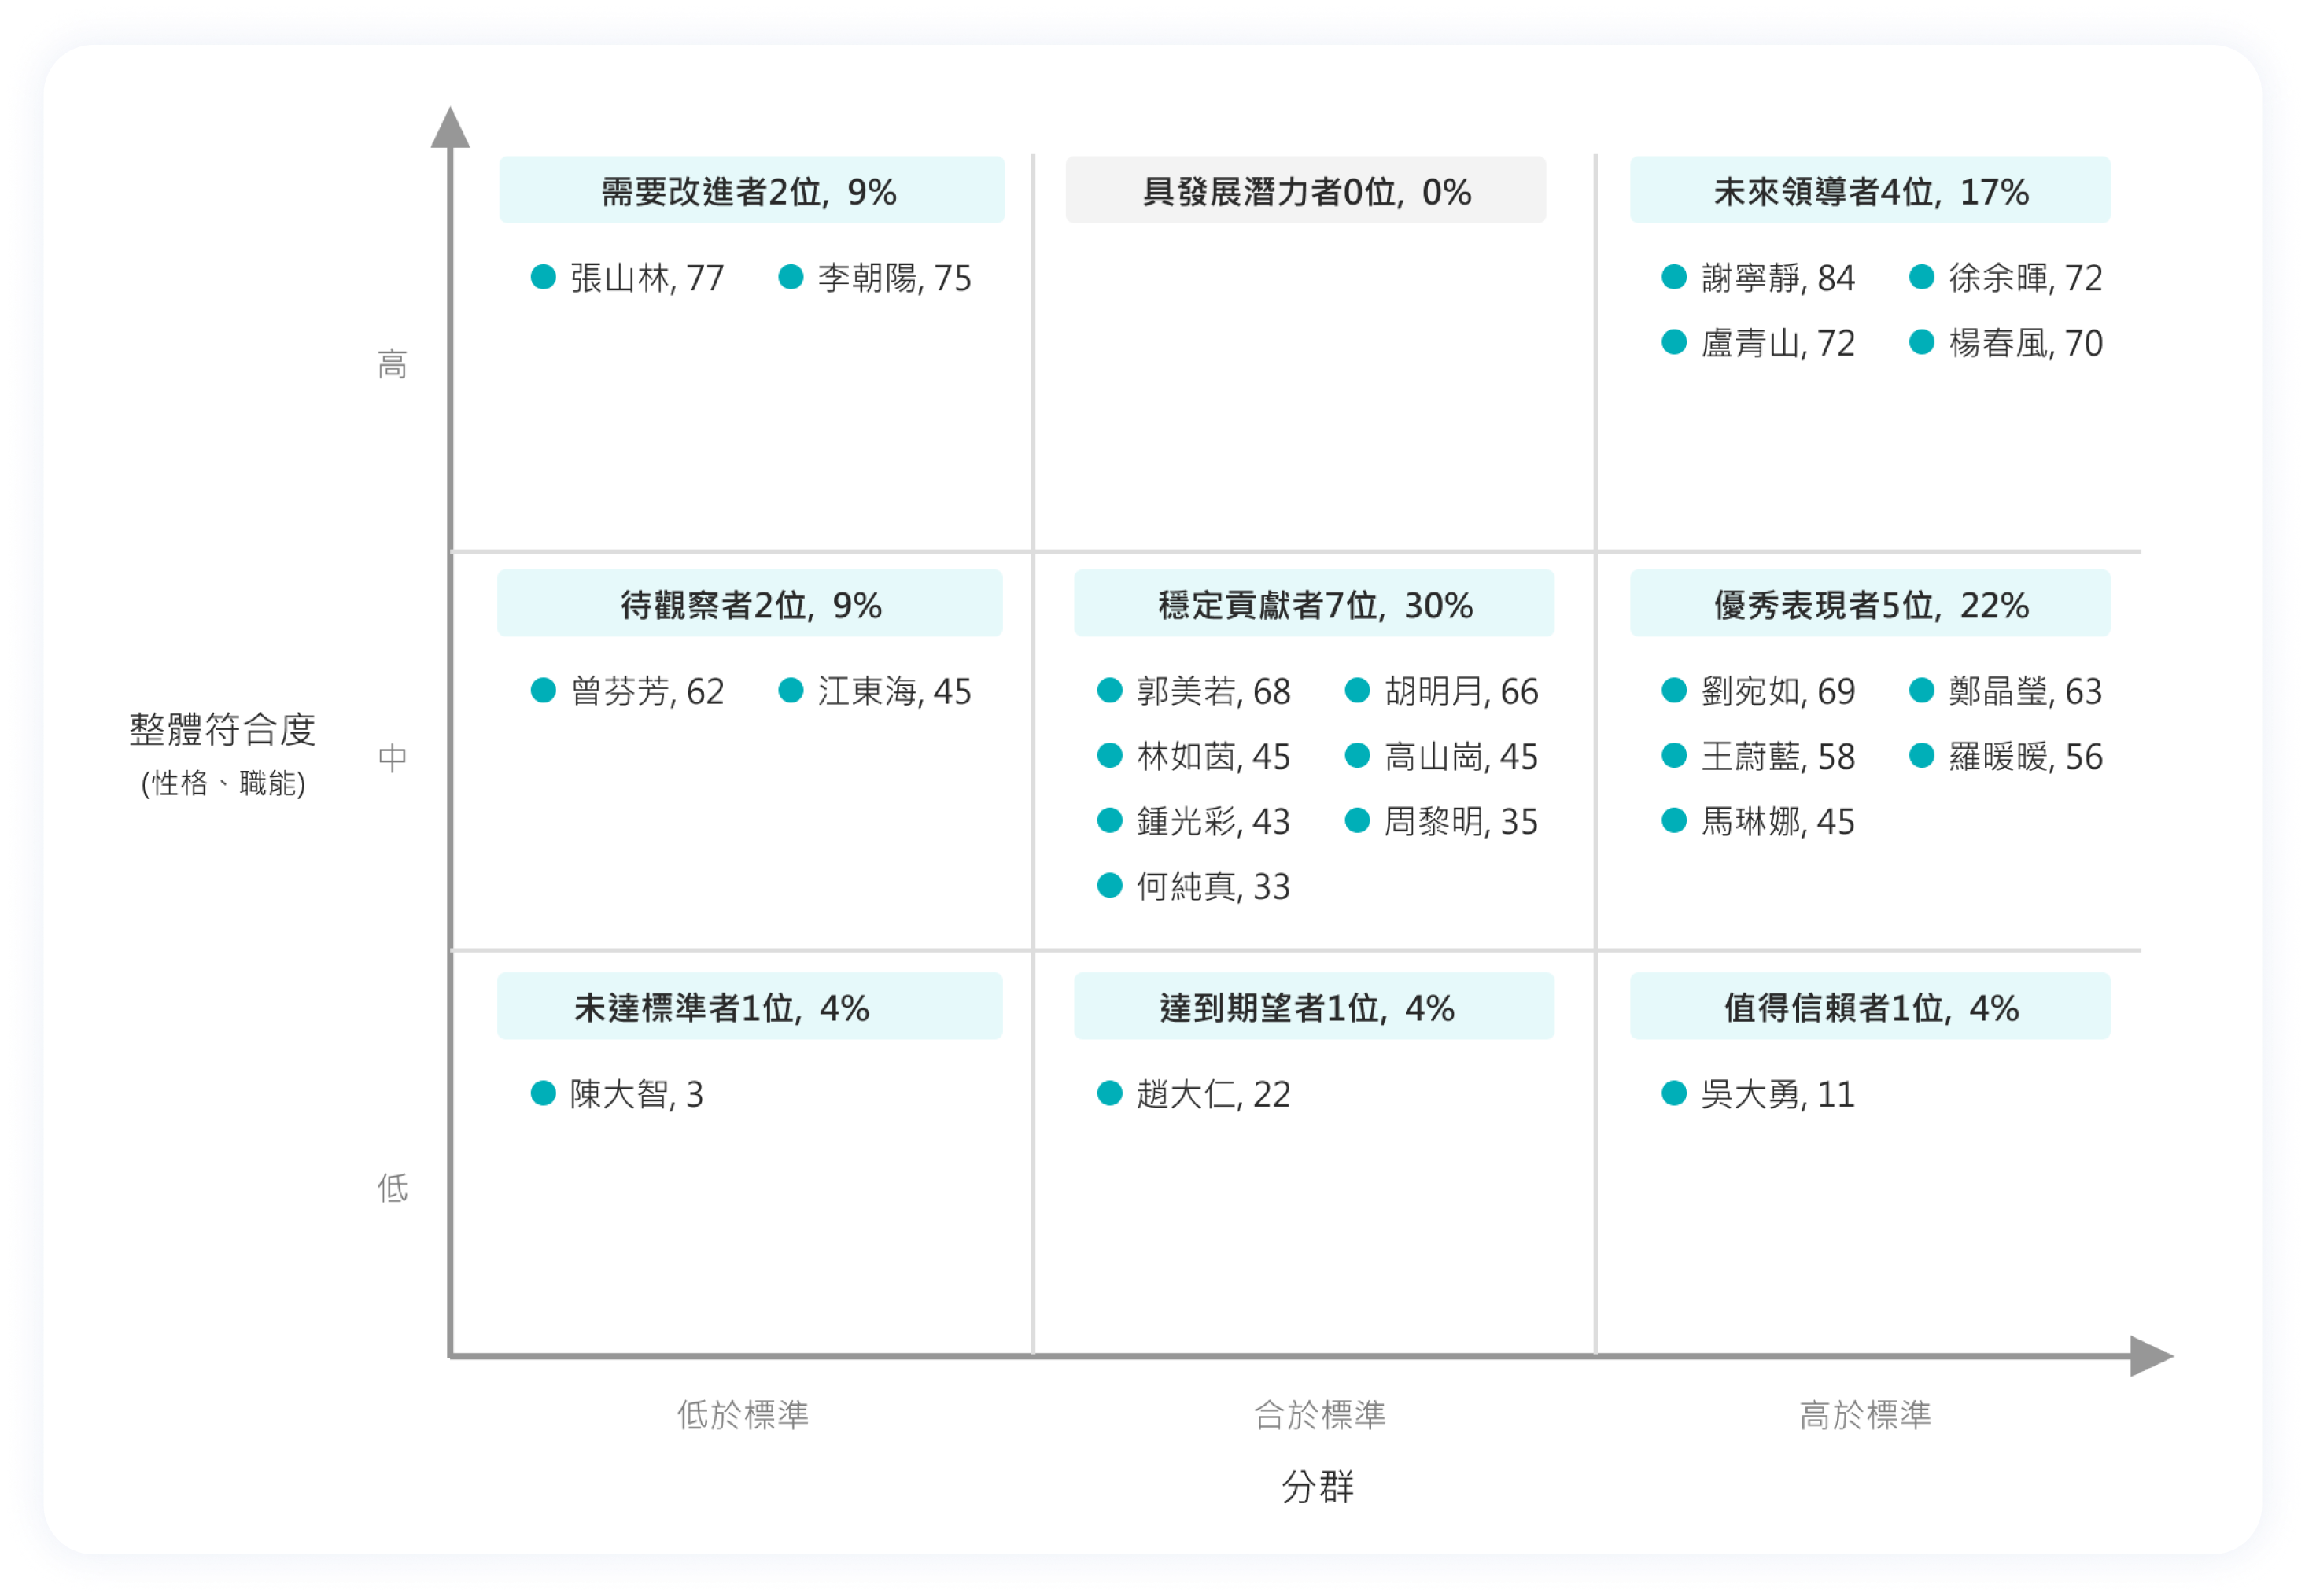Select the name 劉宛如, 69

coord(1778,691)
